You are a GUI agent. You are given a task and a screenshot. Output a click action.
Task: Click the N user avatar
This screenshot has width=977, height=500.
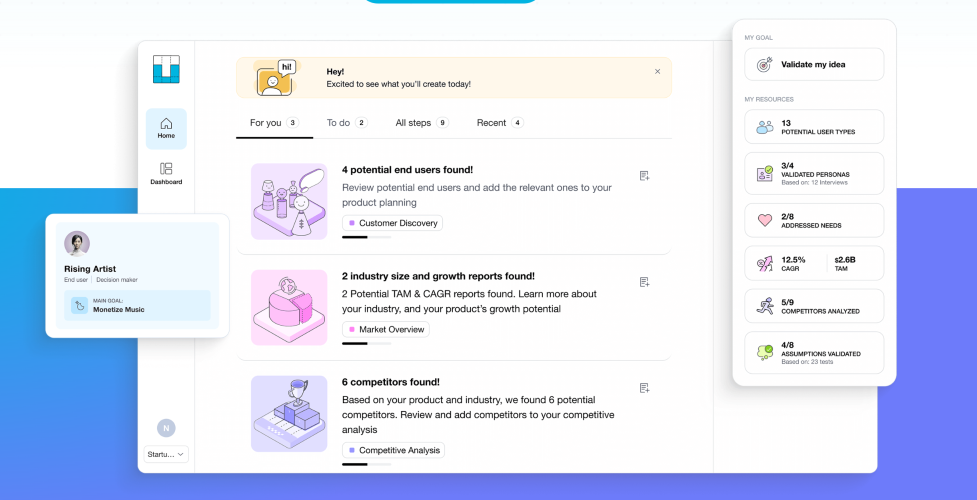click(x=166, y=428)
